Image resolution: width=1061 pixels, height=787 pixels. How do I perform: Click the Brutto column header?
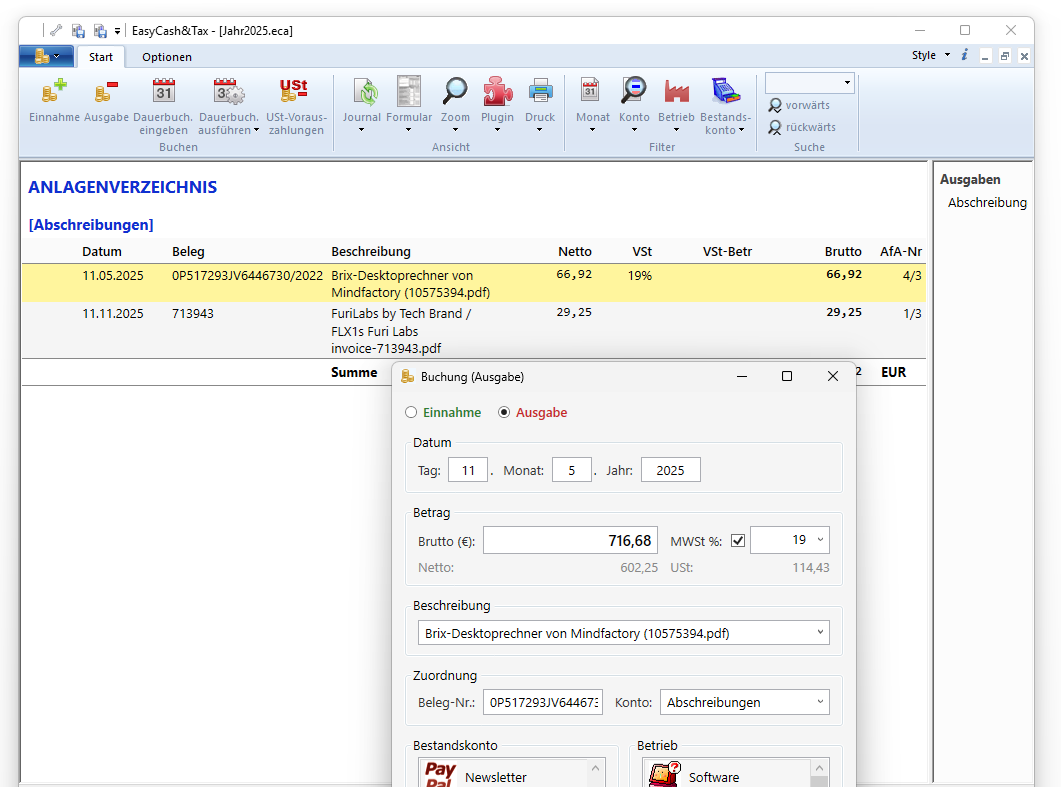843,251
